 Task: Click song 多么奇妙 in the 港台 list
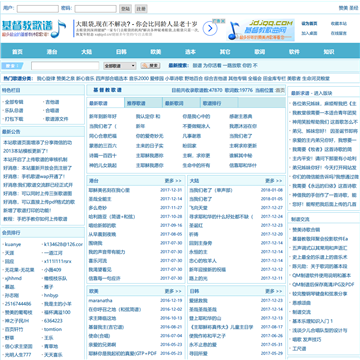98,208
